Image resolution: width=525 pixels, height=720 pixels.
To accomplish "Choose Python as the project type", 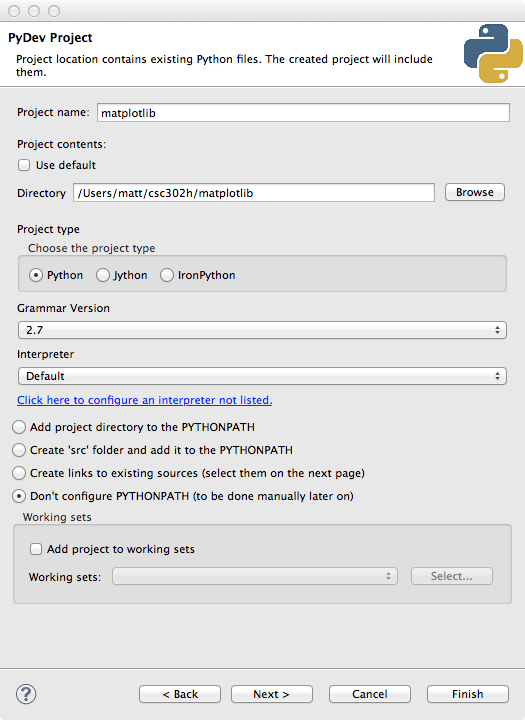I will pyautogui.click(x=36, y=275).
